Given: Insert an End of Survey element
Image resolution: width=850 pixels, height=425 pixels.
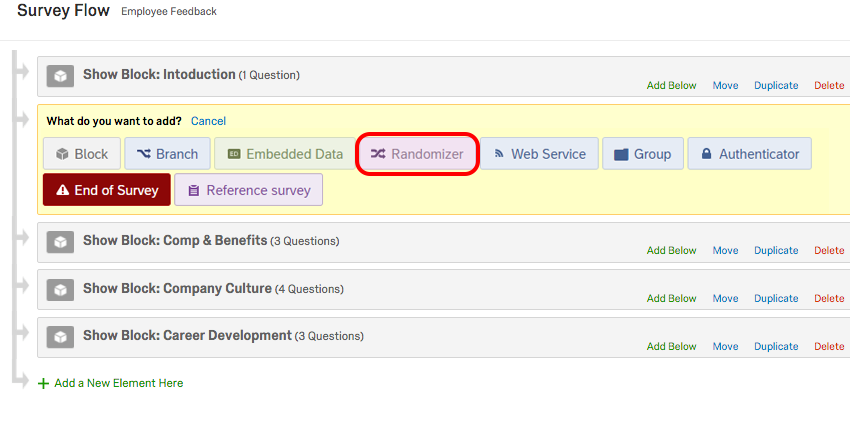Looking at the screenshot, I should click(105, 190).
